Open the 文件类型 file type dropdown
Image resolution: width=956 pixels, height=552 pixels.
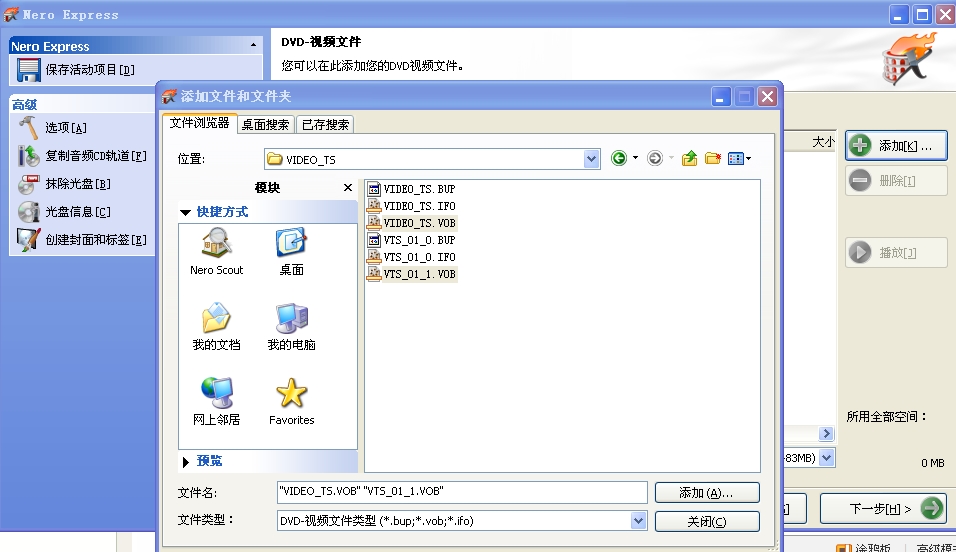point(638,521)
